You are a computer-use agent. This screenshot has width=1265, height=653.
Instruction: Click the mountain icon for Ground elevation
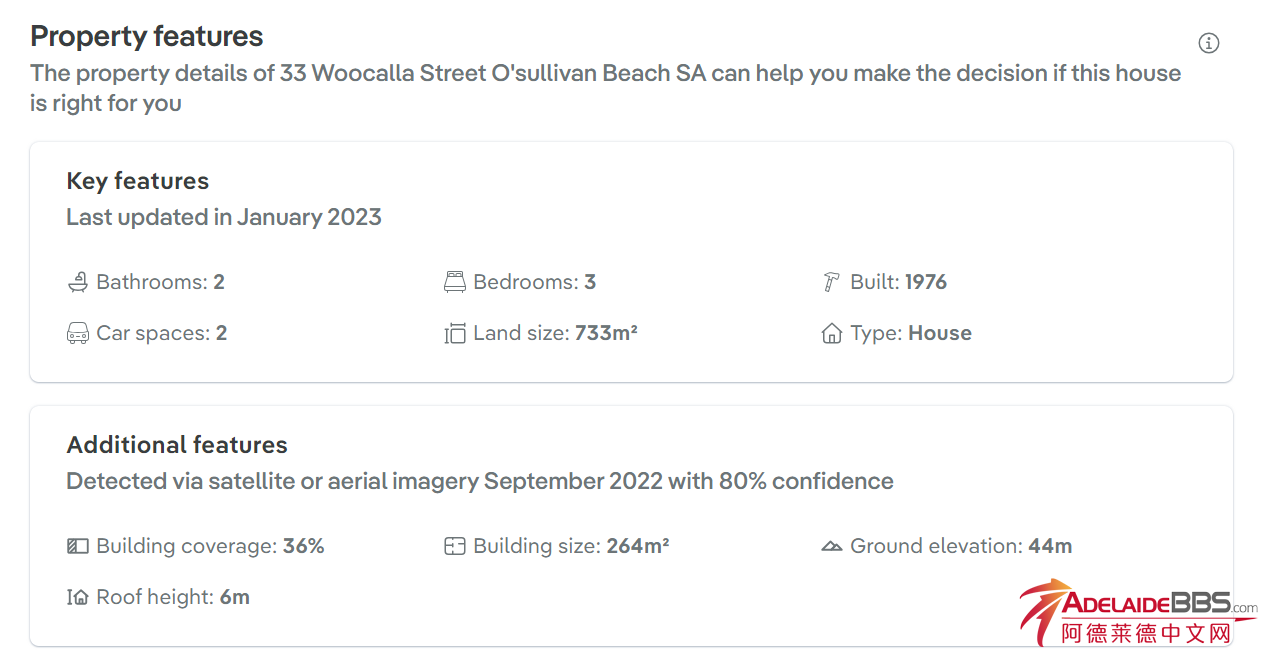831,547
